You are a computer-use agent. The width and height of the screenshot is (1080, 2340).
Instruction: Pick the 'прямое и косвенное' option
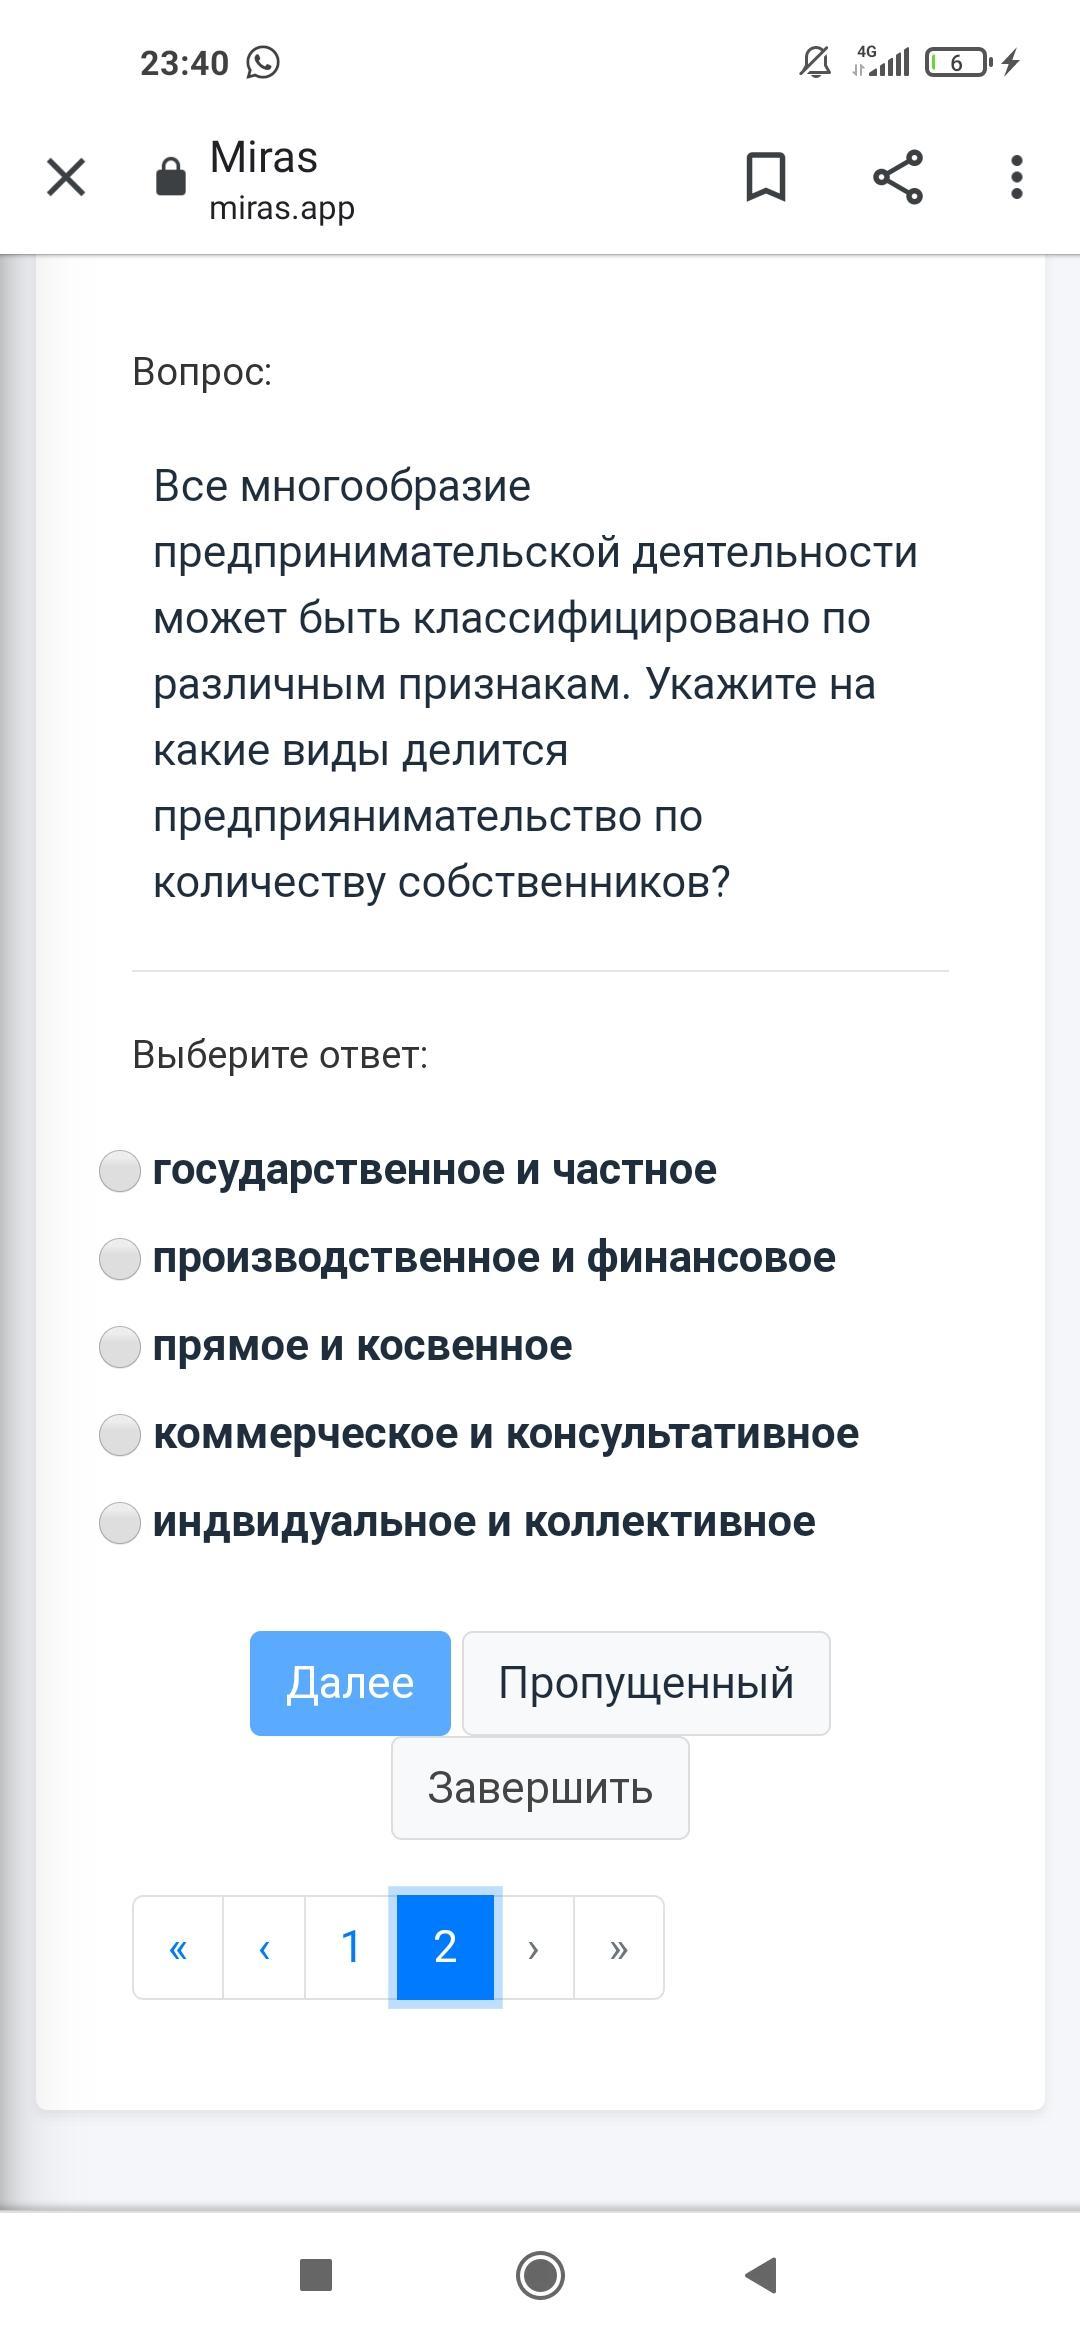click(x=120, y=1347)
